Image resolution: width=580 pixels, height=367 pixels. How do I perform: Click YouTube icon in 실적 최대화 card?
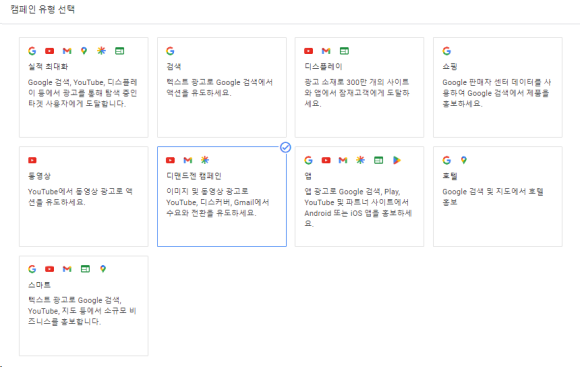point(50,51)
